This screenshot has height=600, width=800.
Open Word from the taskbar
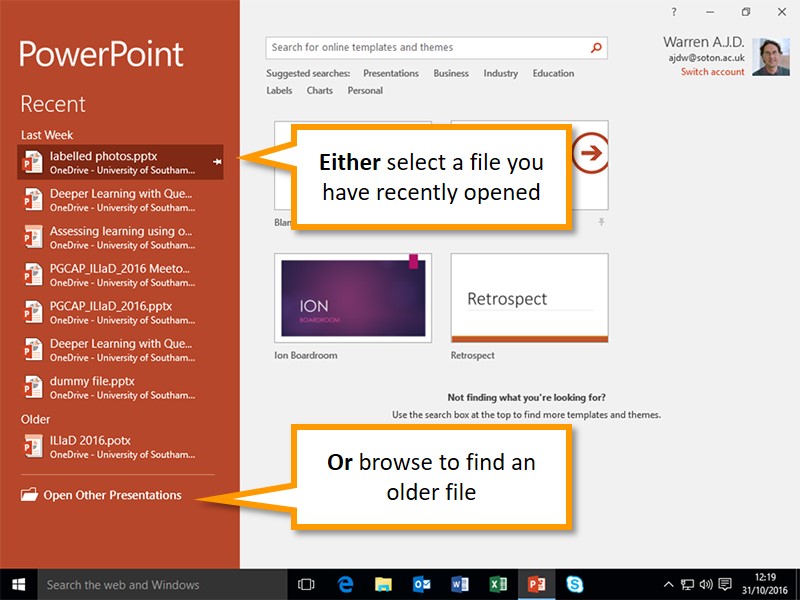pos(460,584)
